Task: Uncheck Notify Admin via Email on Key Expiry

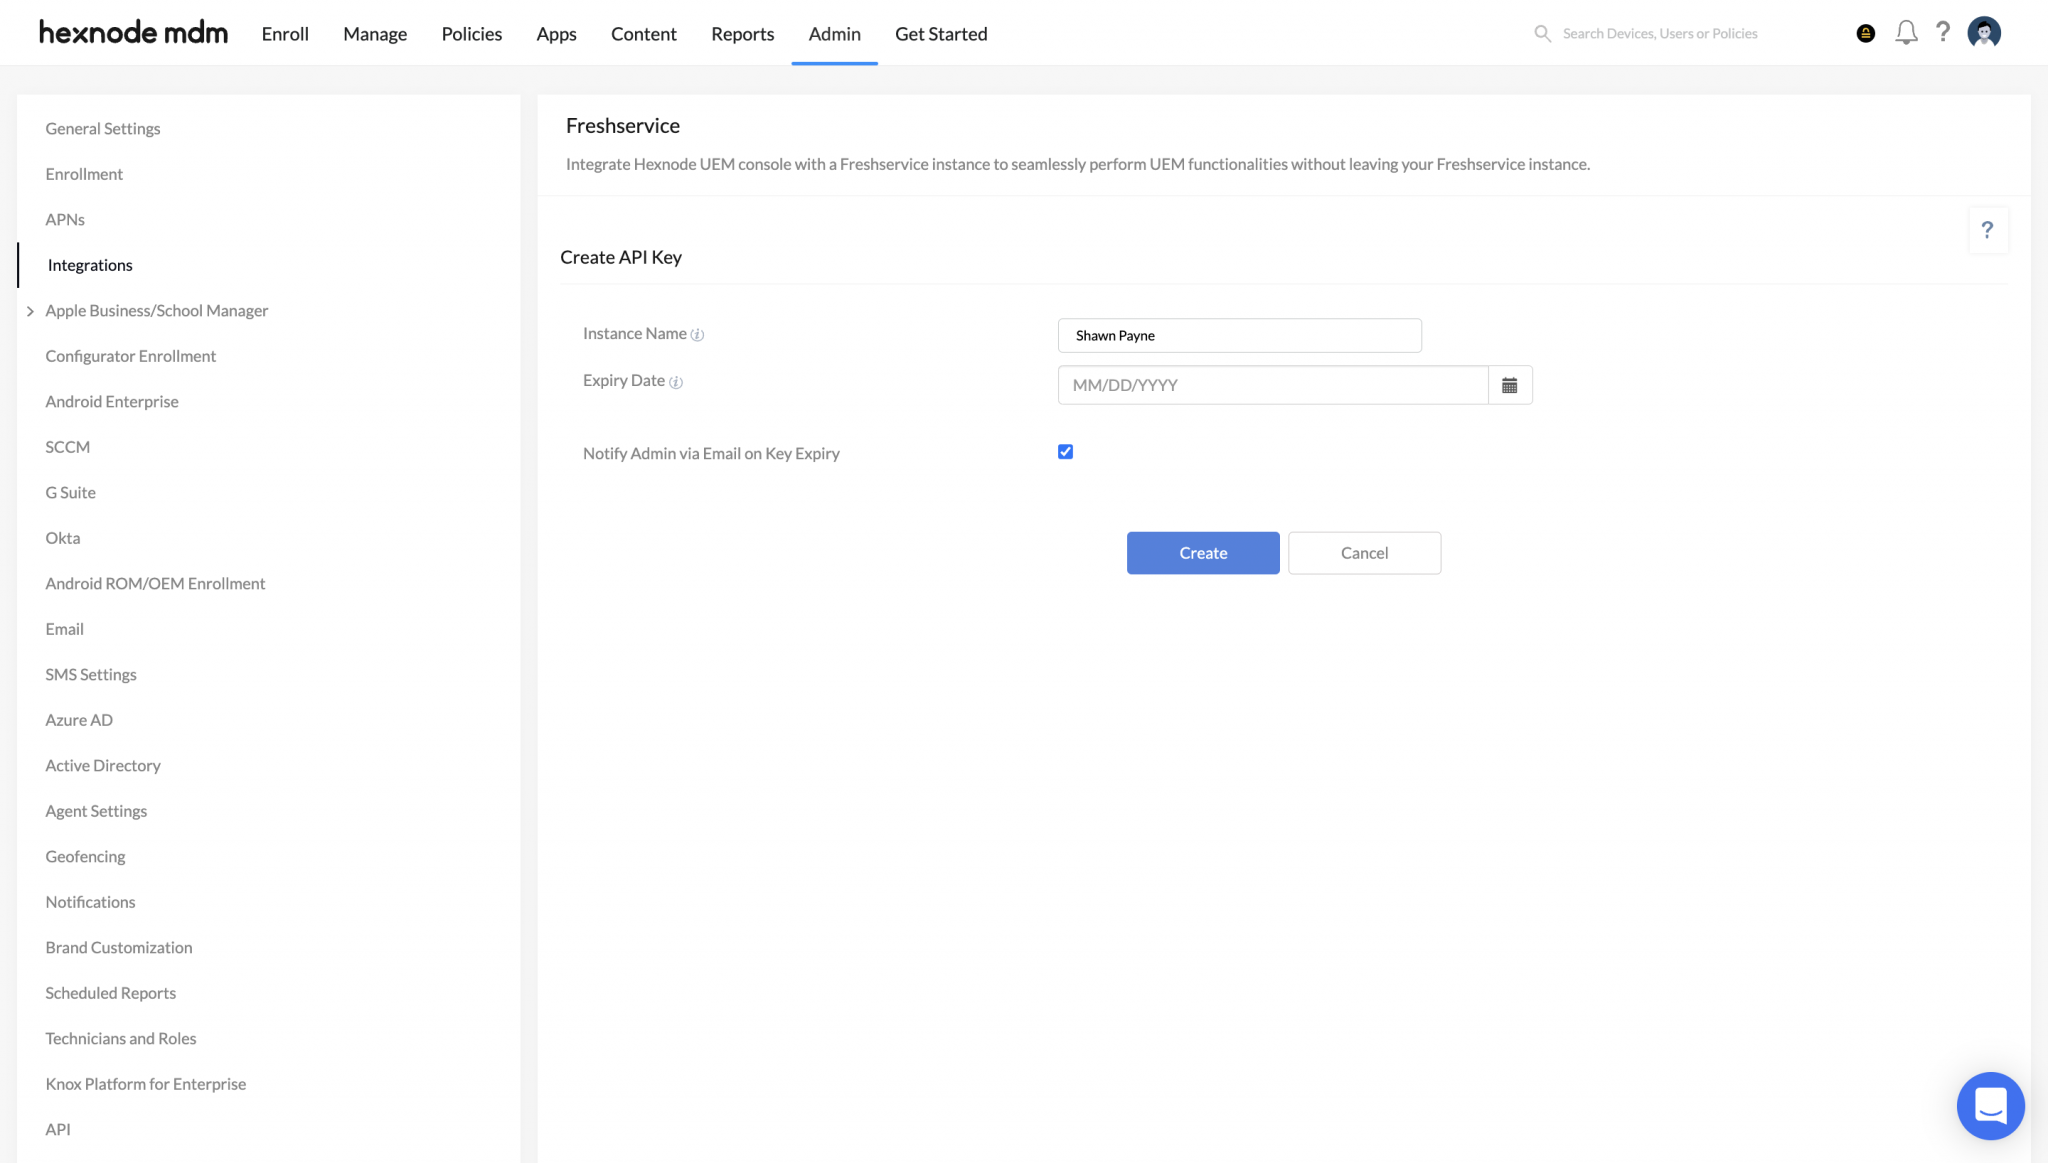Action: tap(1064, 451)
